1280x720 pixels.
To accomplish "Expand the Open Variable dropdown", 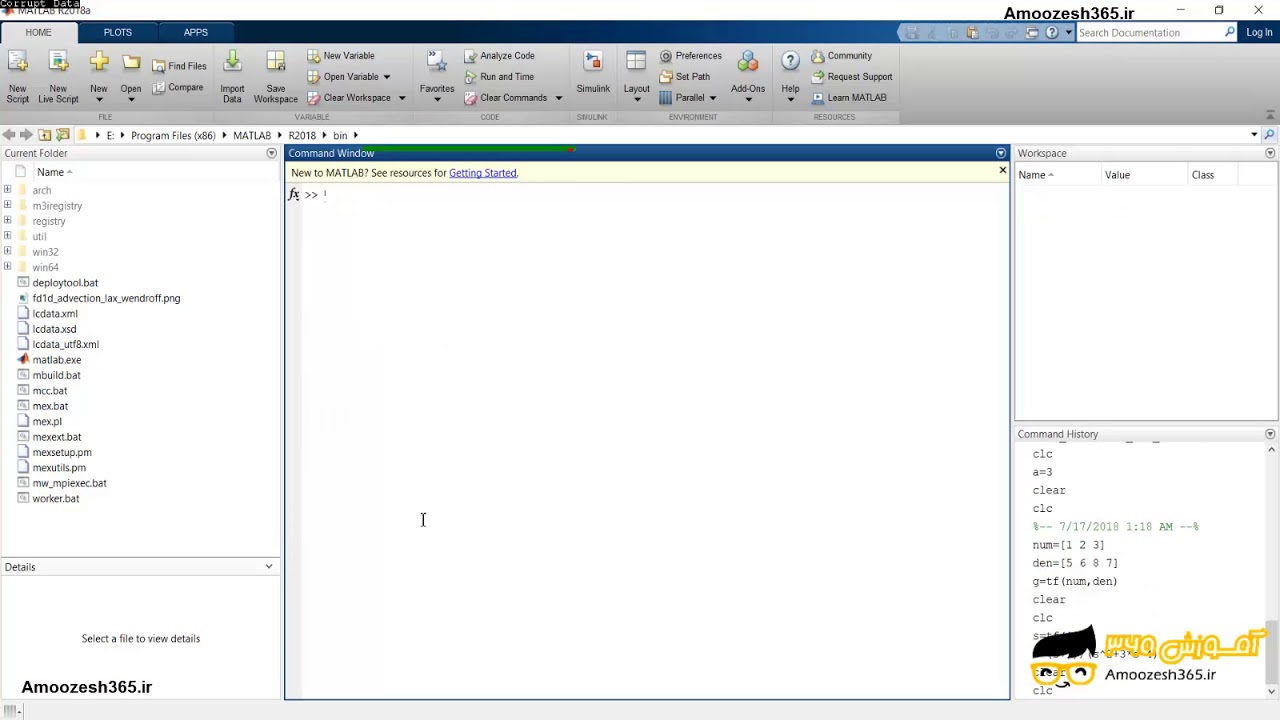I will click(386, 77).
